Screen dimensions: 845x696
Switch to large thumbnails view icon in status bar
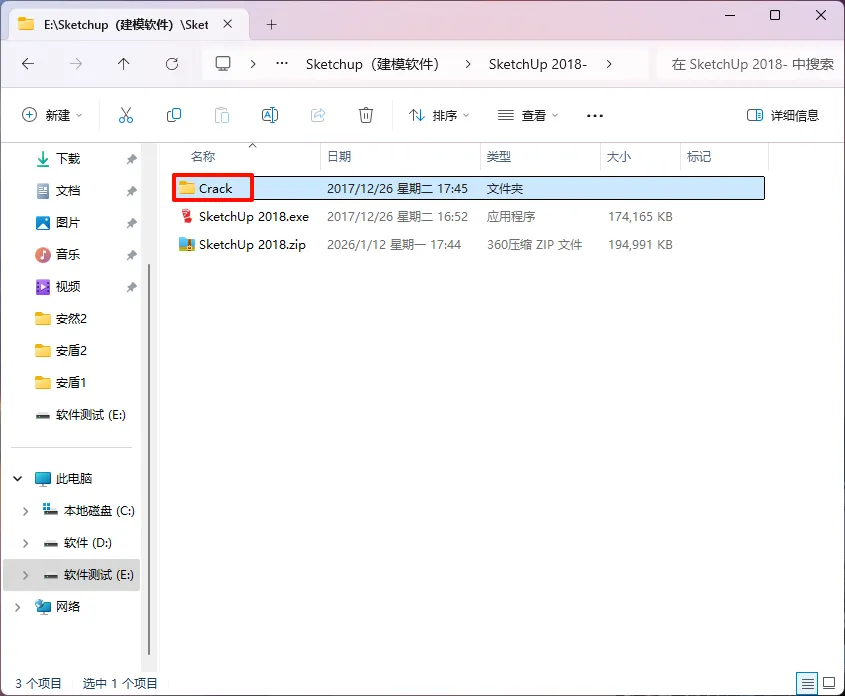[x=829, y=683]
